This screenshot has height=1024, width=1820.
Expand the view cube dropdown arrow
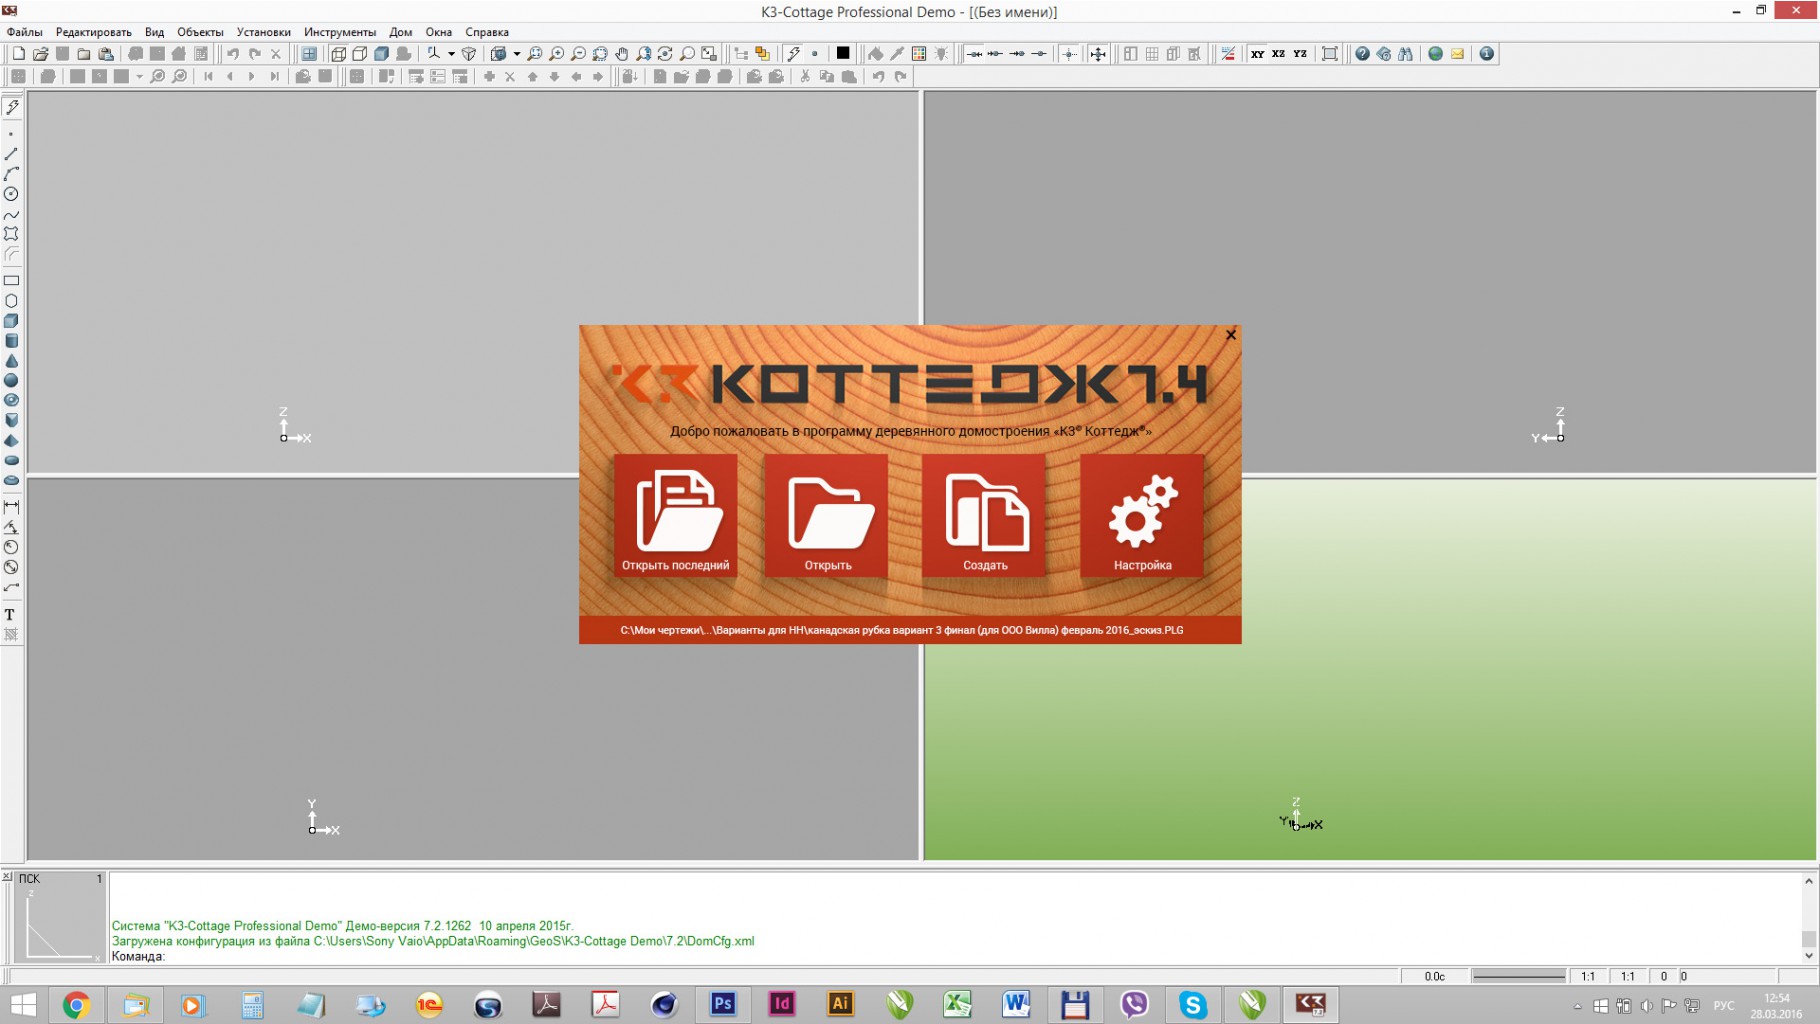click(517, 54)
